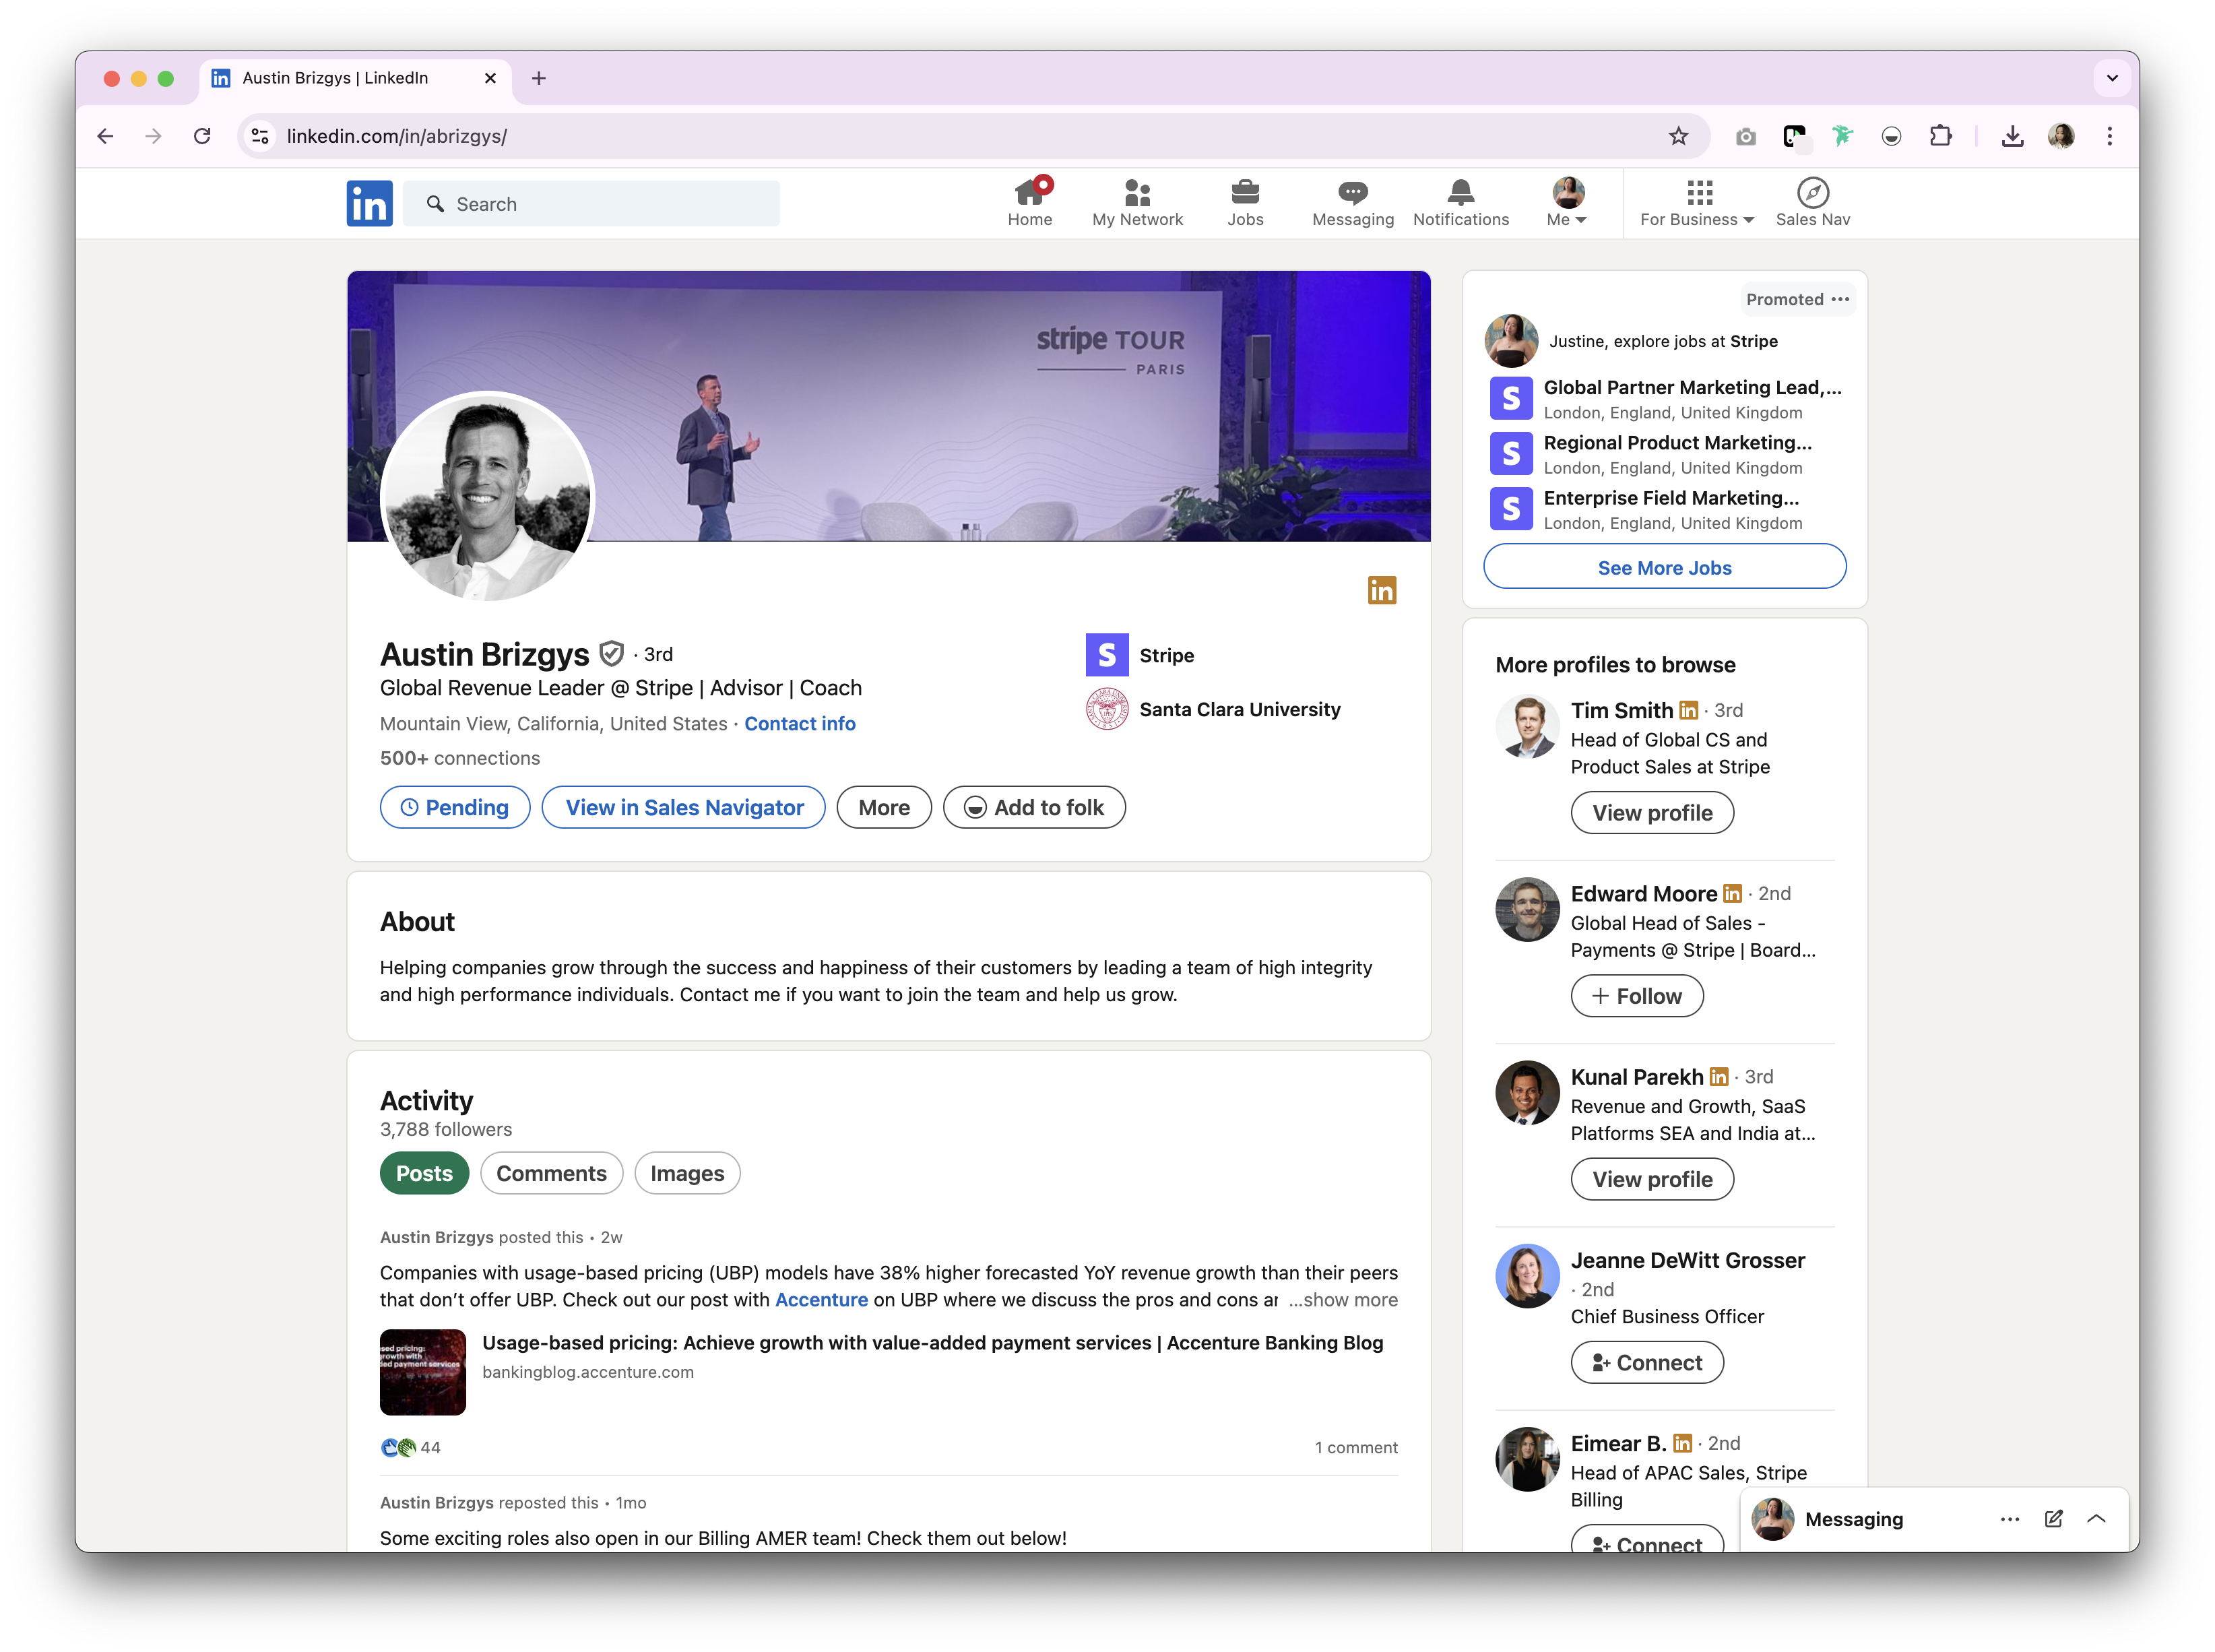The image size is (2215, 1652).
Task: Bookmark page with the star icon
Action: pos(1678,136)
